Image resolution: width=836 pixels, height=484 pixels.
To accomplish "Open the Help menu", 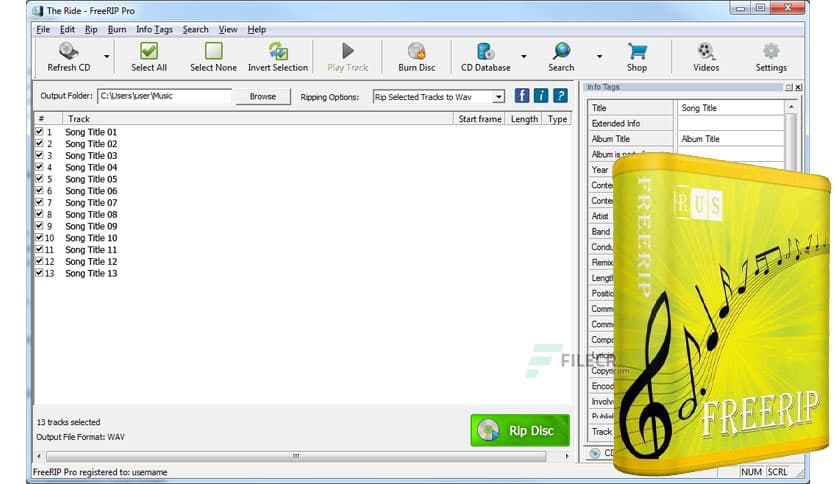I will [256, 29].
